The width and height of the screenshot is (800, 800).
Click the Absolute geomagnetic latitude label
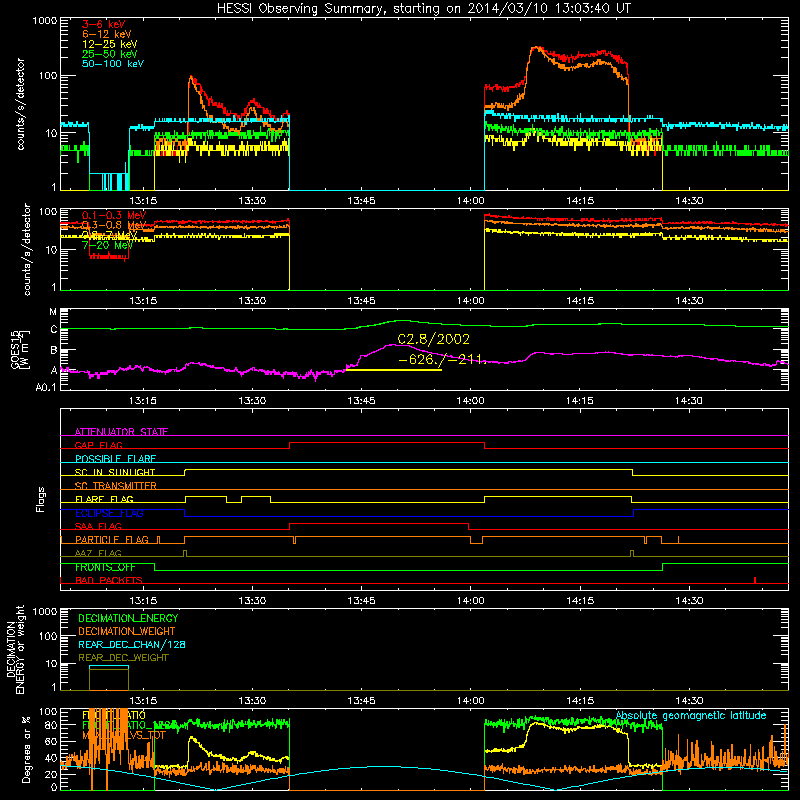691,715
